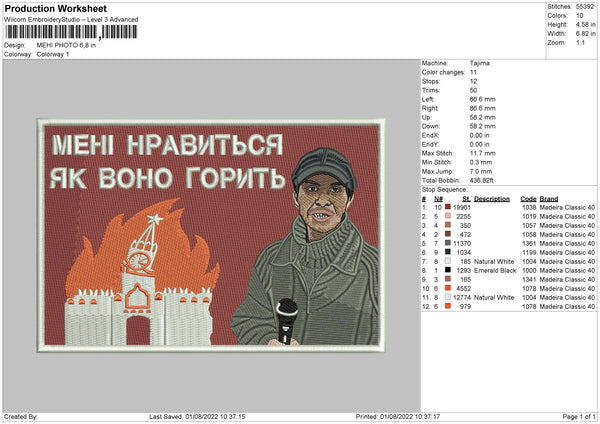Click the 'Stop Sequence:' heading
Image resolution: width=600 pixels, height=424 pixels.
click(445, 189)
